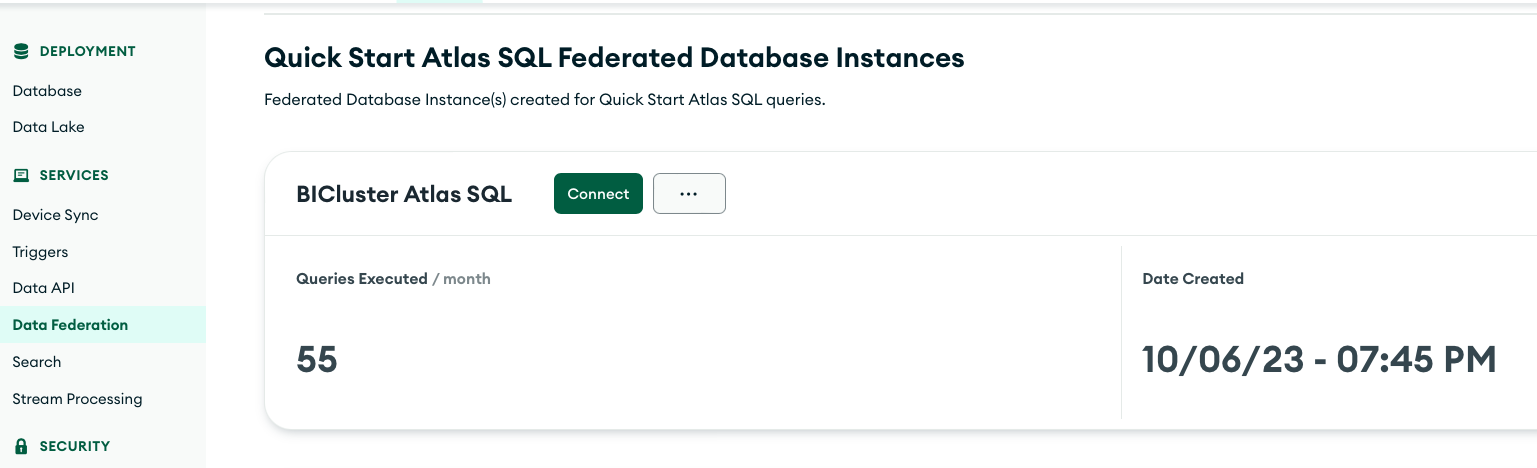Click the Quick Start Atlas SQL heading
1537x468 pixels.
click(x=614, y=58)
